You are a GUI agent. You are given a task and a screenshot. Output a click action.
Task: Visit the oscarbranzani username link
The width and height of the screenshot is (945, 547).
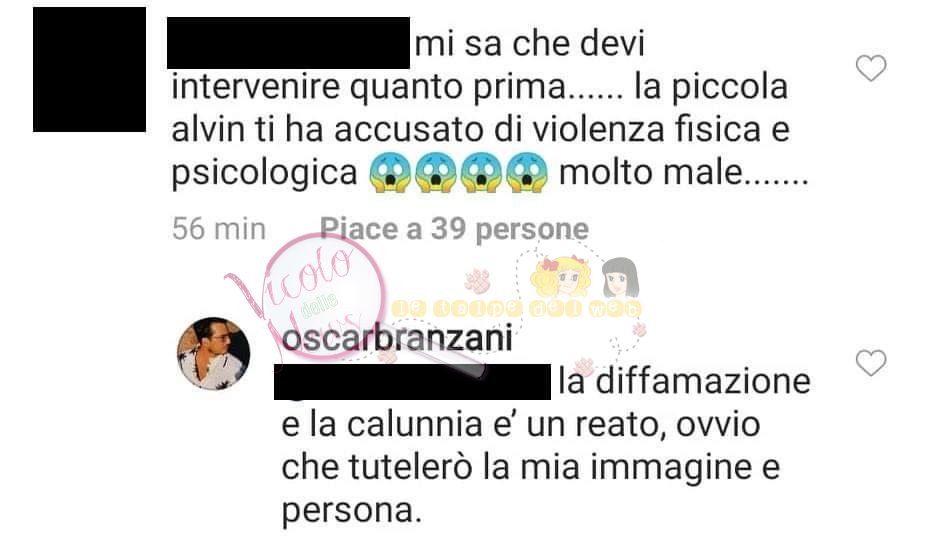pyautogui.click(x=397, y=337)
